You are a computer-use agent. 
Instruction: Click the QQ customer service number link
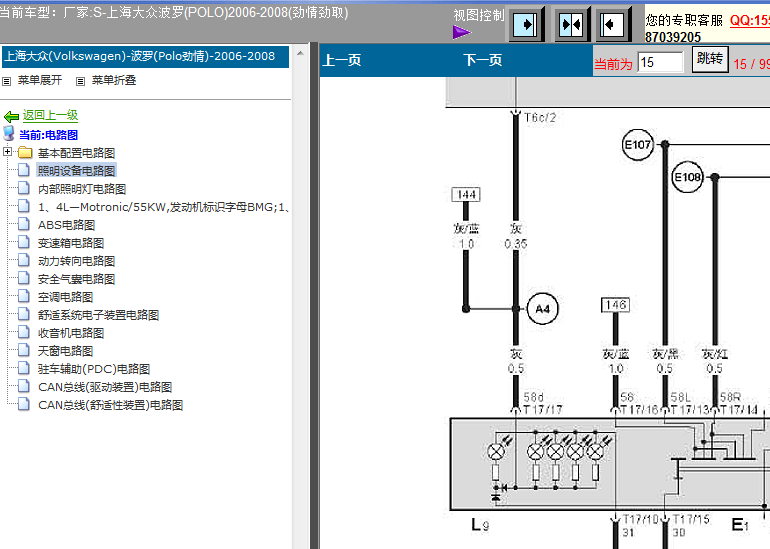(x=749, y=20)
